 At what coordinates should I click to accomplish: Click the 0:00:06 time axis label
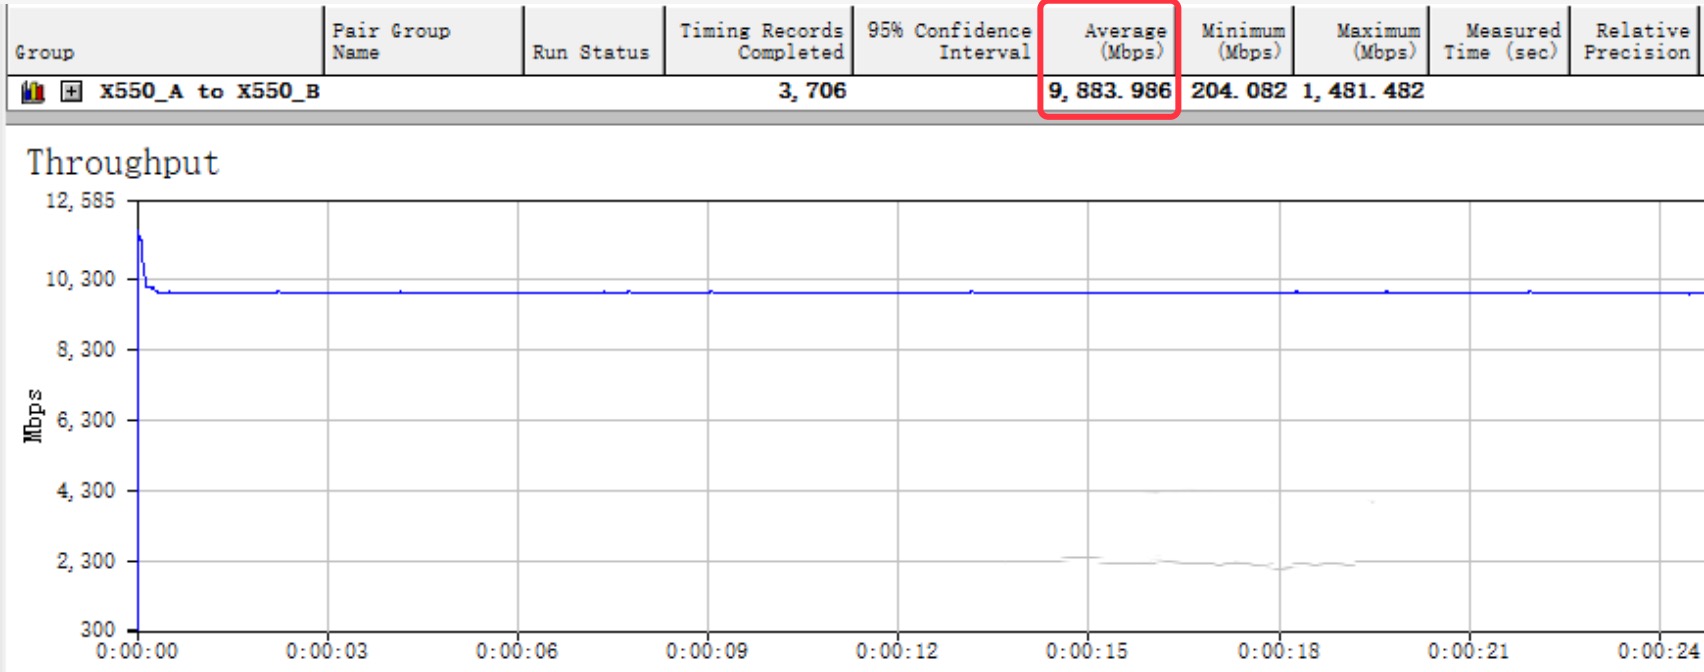(x=517, y=651)
